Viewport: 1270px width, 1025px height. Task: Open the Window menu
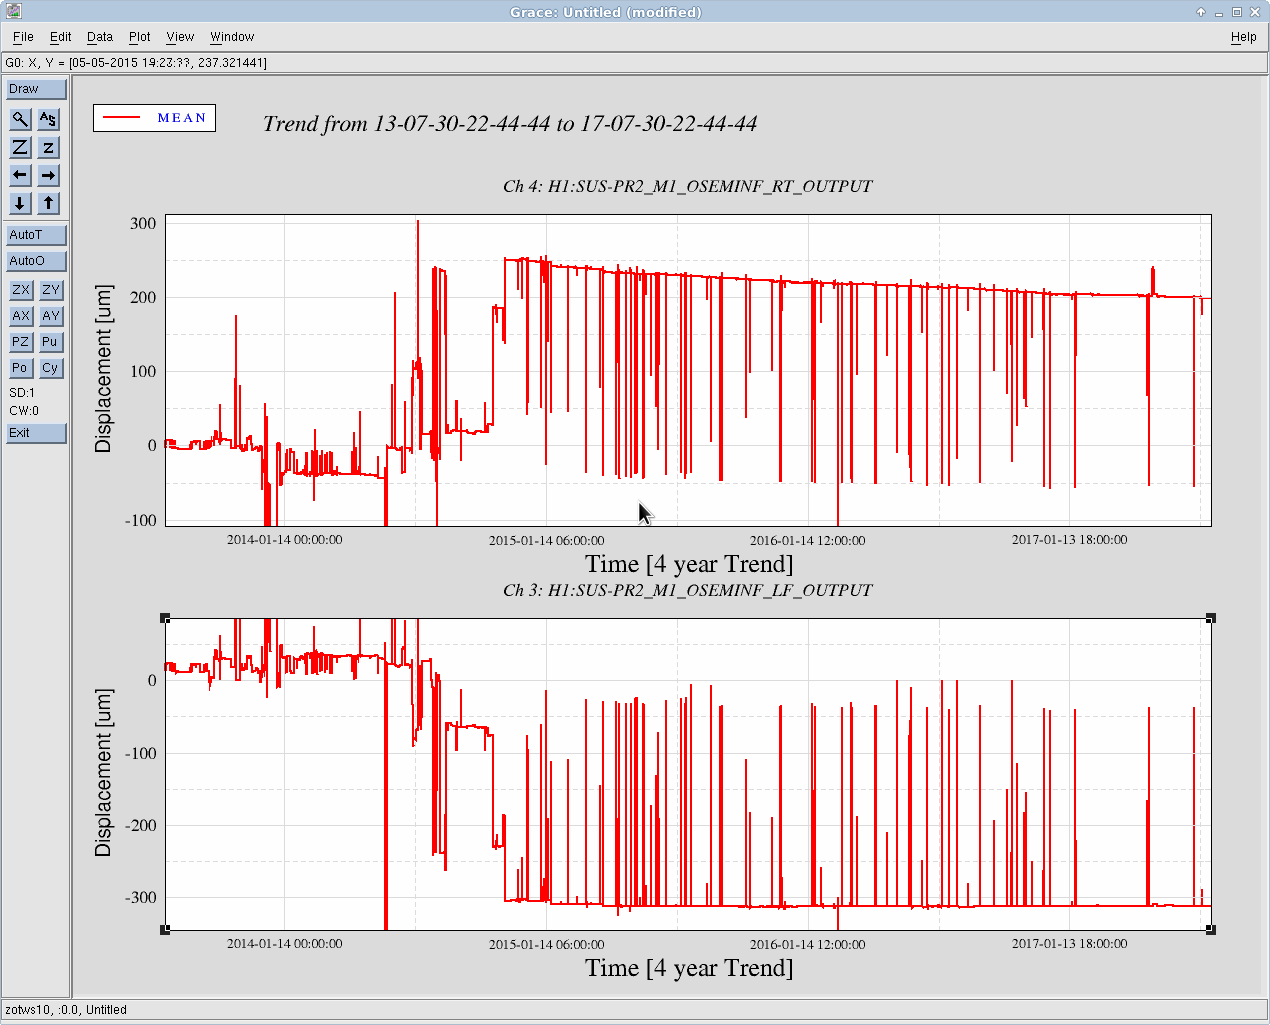(232, 37)
